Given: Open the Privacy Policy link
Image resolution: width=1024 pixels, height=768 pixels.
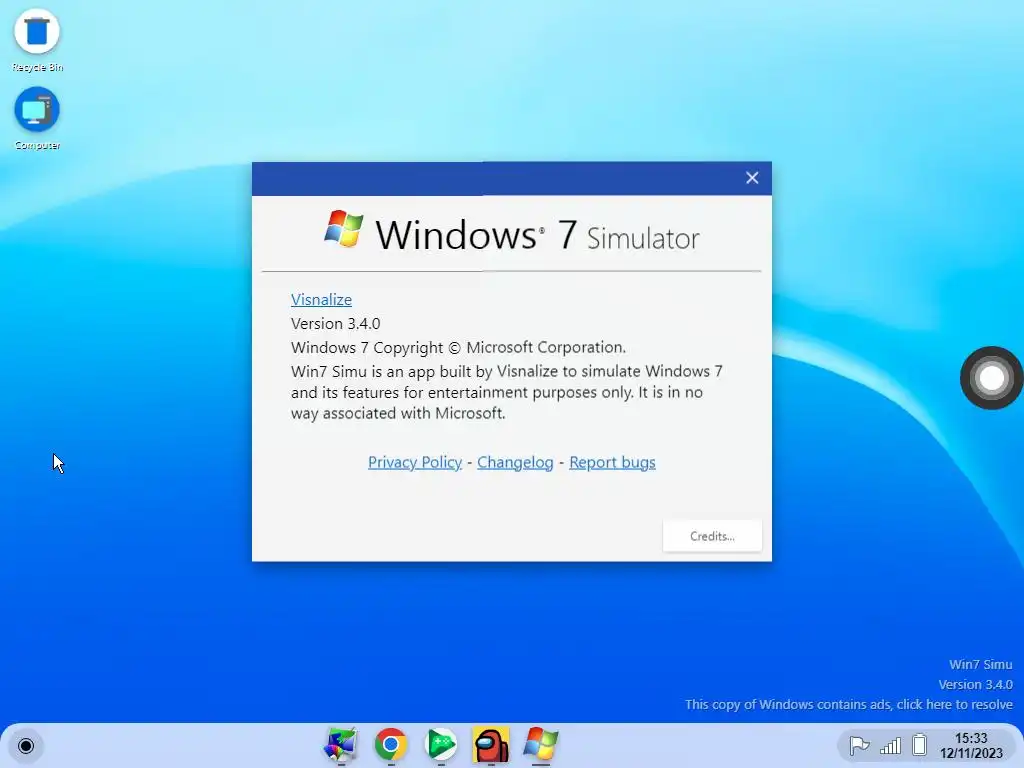Looking at the screenshot, I should pyautogui.click(x=415, y=462).
